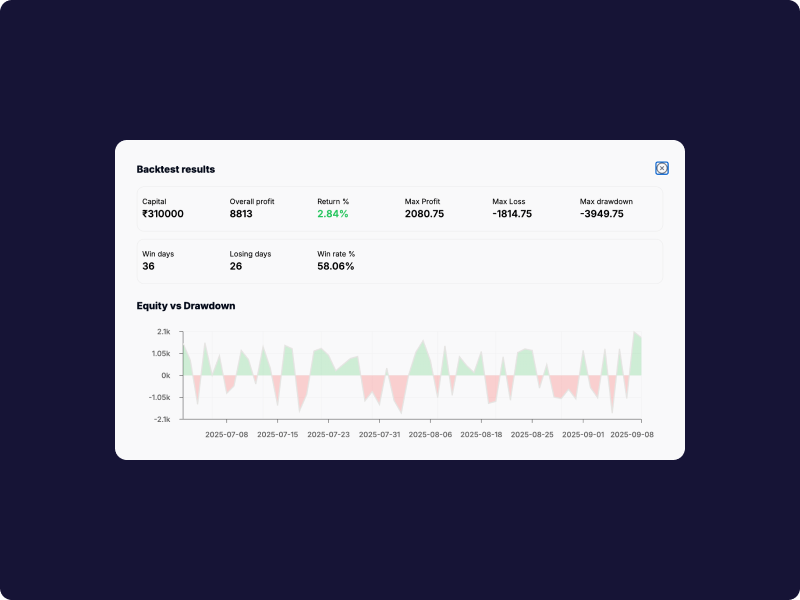Viewport: 800px width, 600px height.
Task: Click the 2025-07-23 date axis label
Action: pyautogui.click(x=328, y=435)
